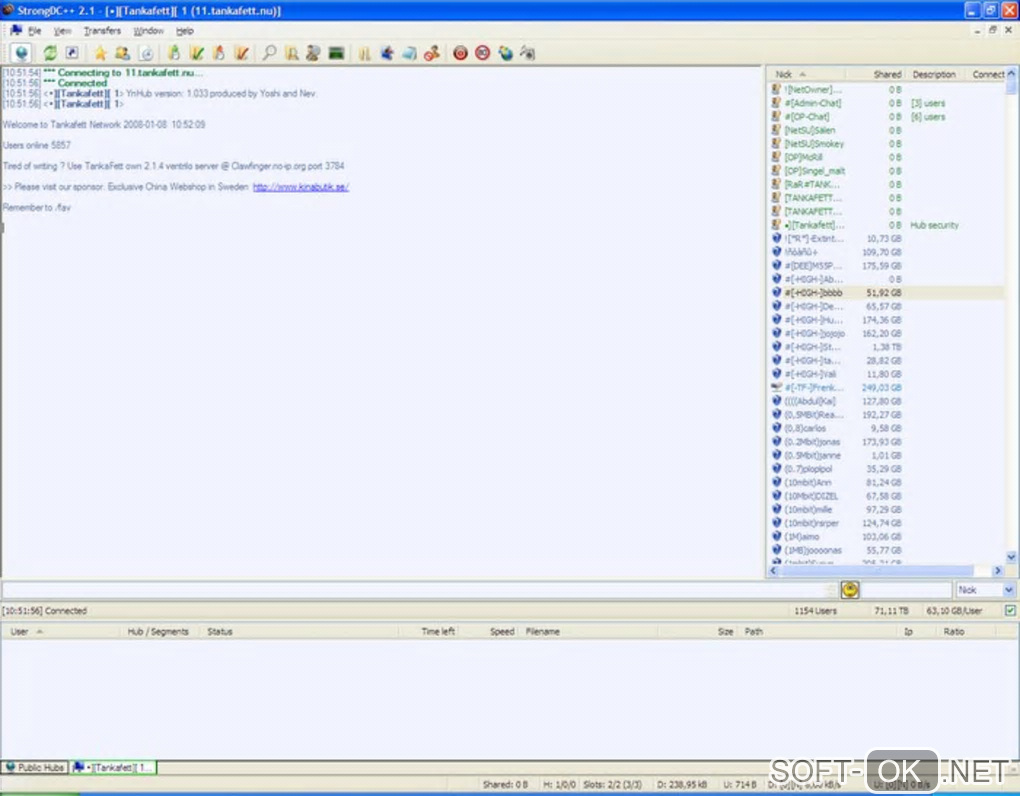Viewport: 1020px width, 796px height.
Task: Click the Open File List toolbar icon
Action: 365,53
